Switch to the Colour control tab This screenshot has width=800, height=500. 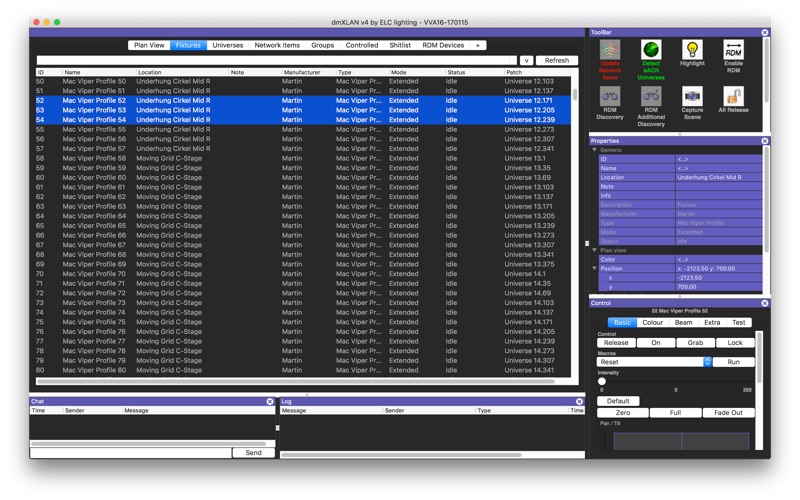coord(653,322)
